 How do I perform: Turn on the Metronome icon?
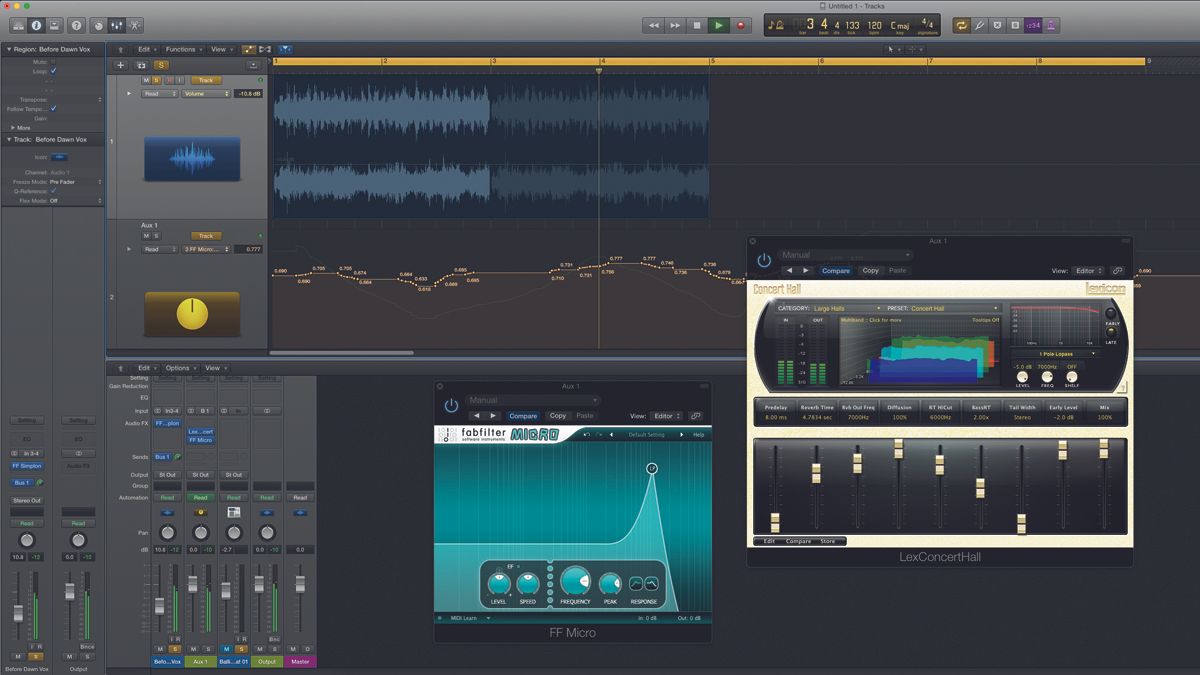click(x=1051, y=25)
